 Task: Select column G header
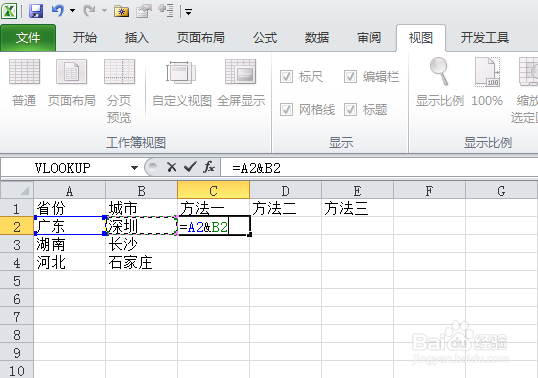502,191
